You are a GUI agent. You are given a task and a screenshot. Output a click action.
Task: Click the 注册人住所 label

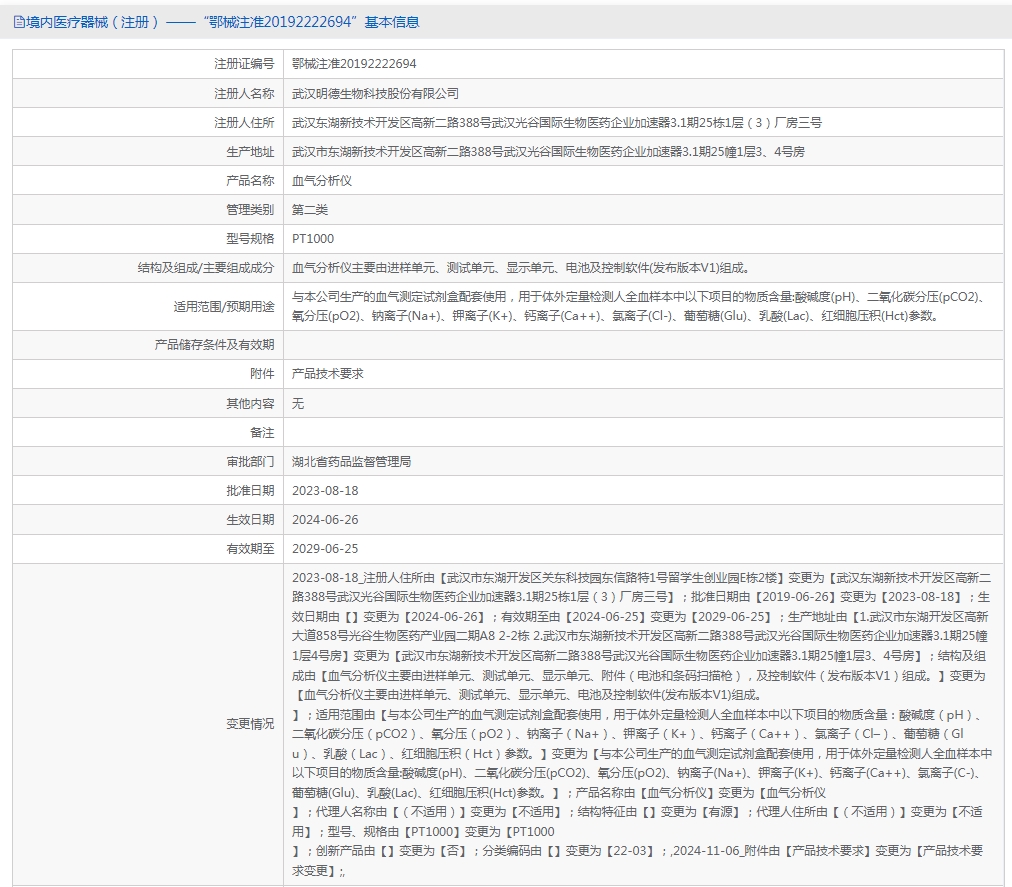coord(244,123)
